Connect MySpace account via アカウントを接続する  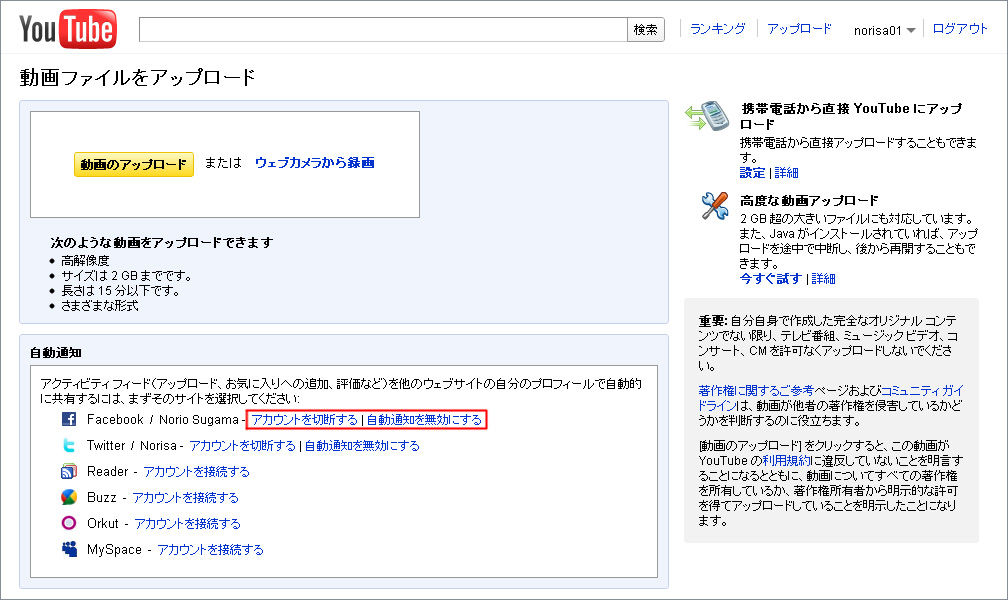210,550
